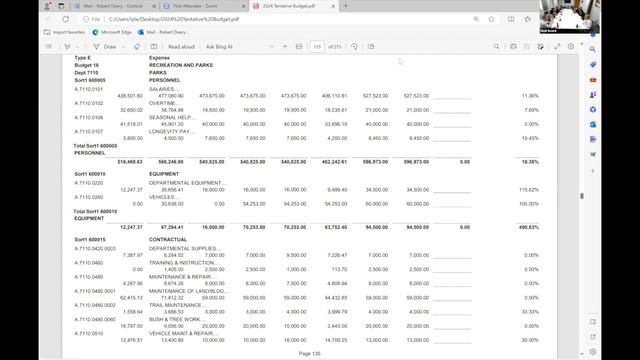Close the 2024 Tentative Budget.pdf tab
This screenshot has width=640, height=360.
(x=333, y=6)
